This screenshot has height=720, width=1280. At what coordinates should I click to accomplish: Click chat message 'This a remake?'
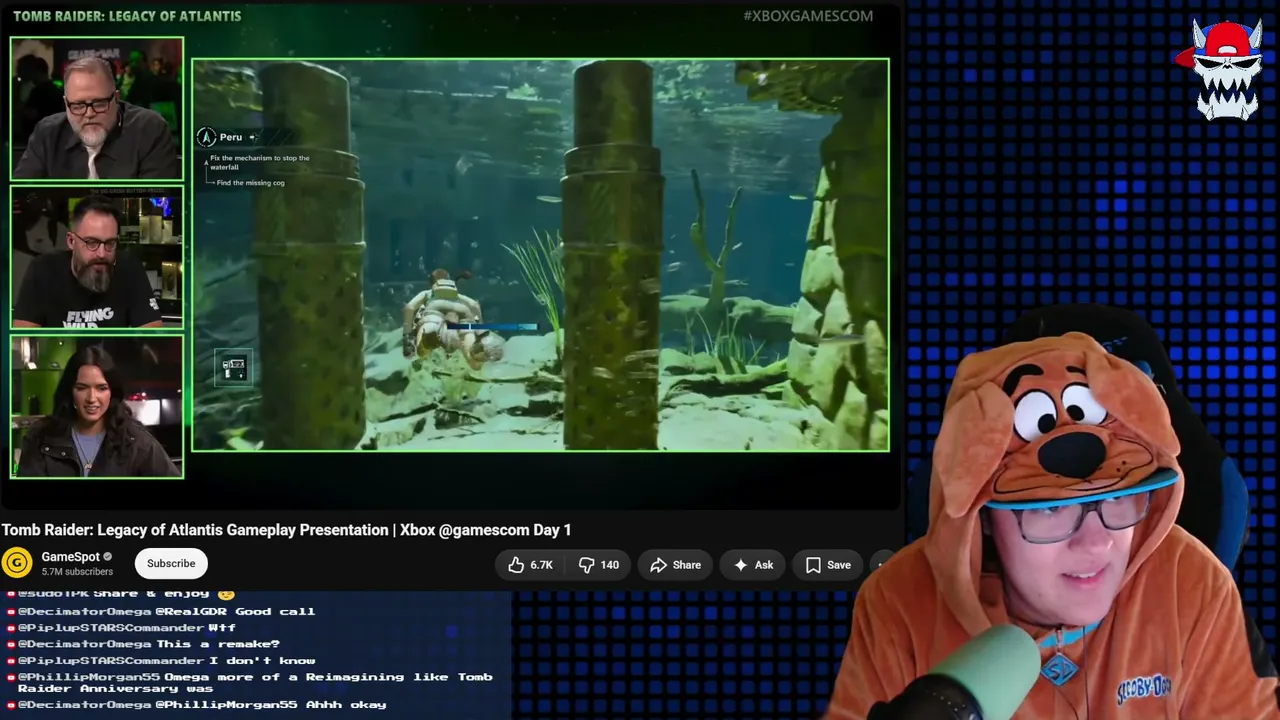(218, 644)
